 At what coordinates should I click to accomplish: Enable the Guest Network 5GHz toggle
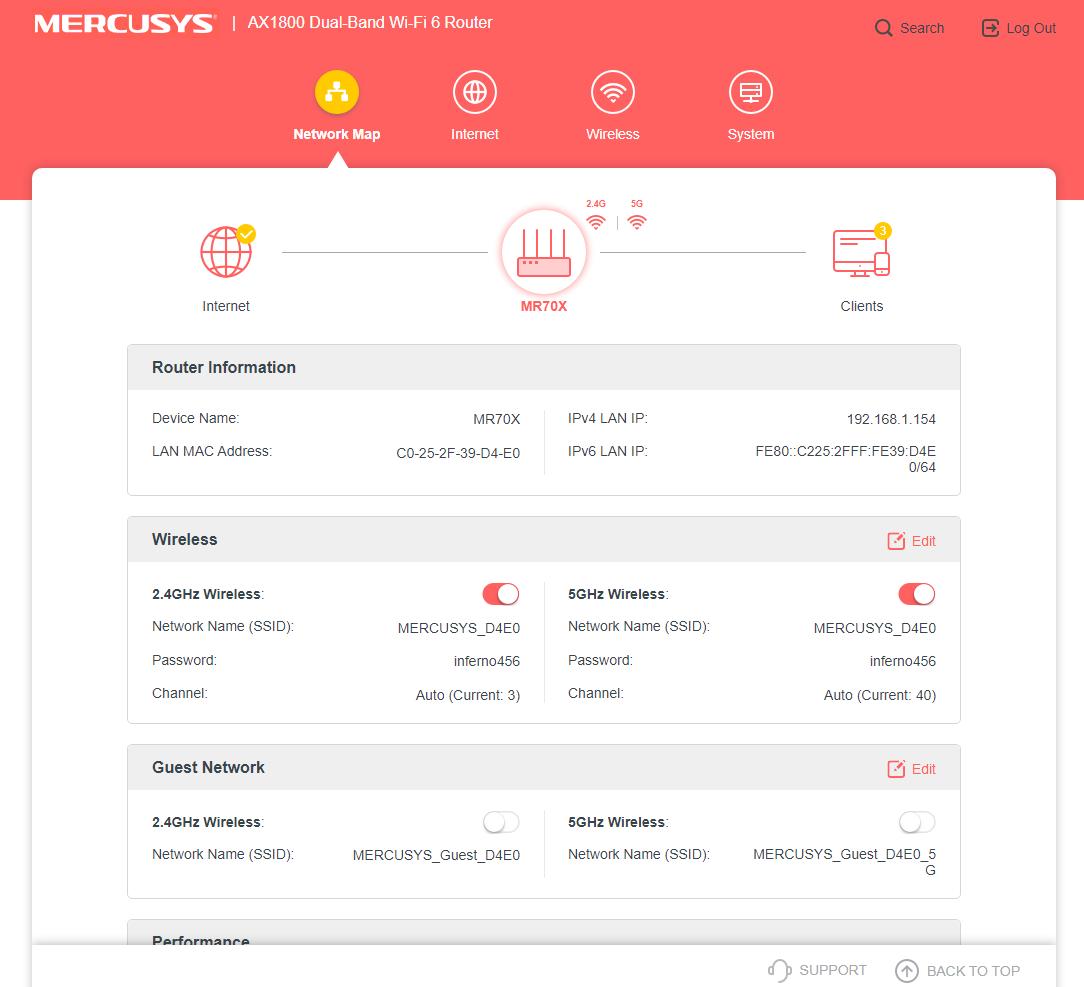coord(917,822)
